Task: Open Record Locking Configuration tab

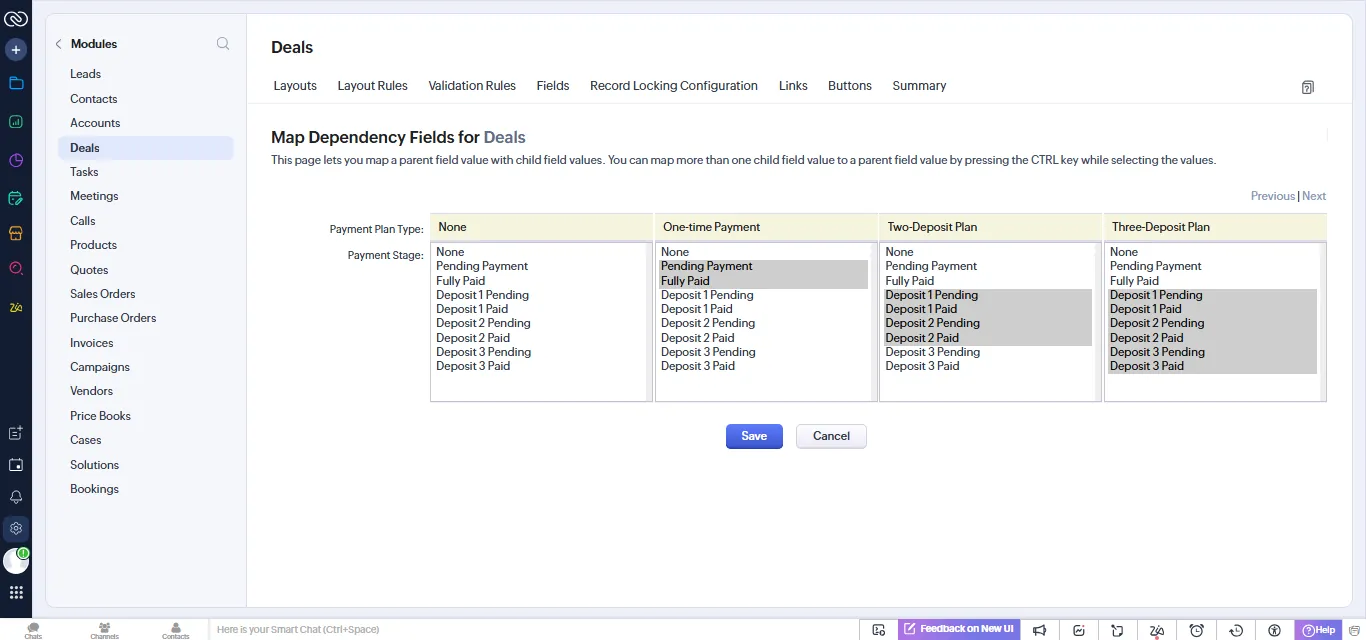Action: point(674,86)
